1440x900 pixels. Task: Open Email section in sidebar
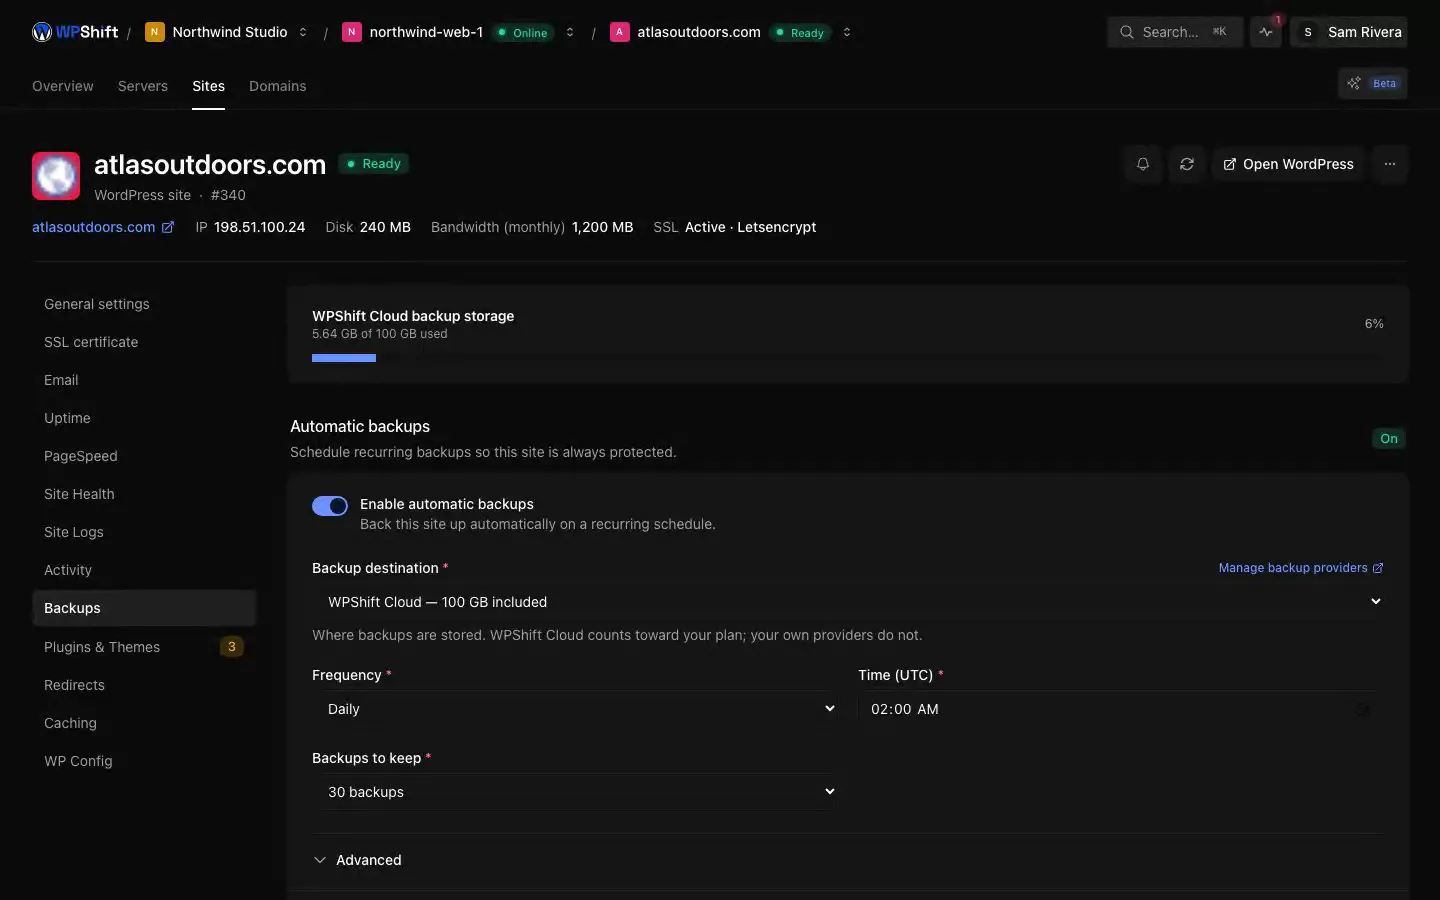point(144,380)
